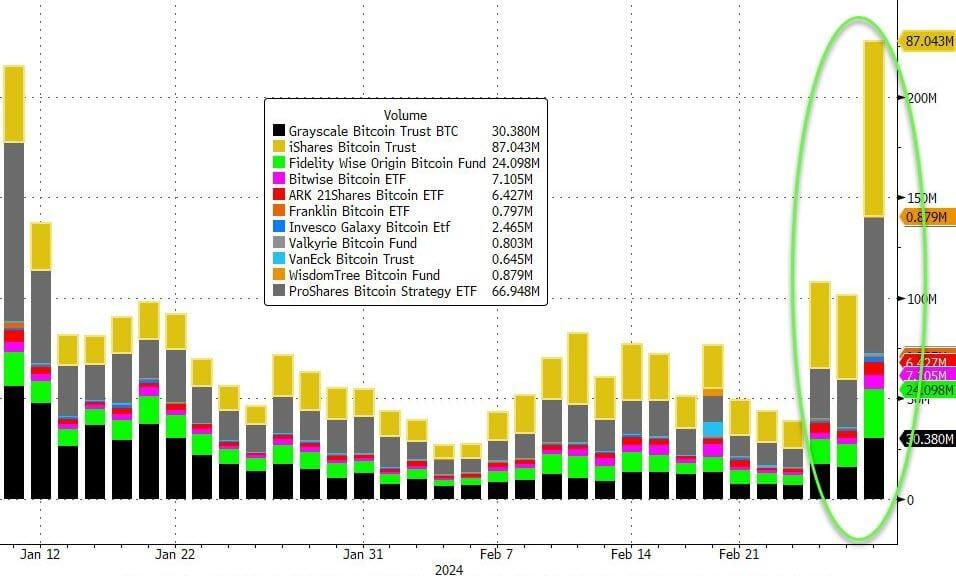Select the 'iShares Bitcoin Trust' legend label
This screenshot has height=576, width=956.
coord(352,147)
